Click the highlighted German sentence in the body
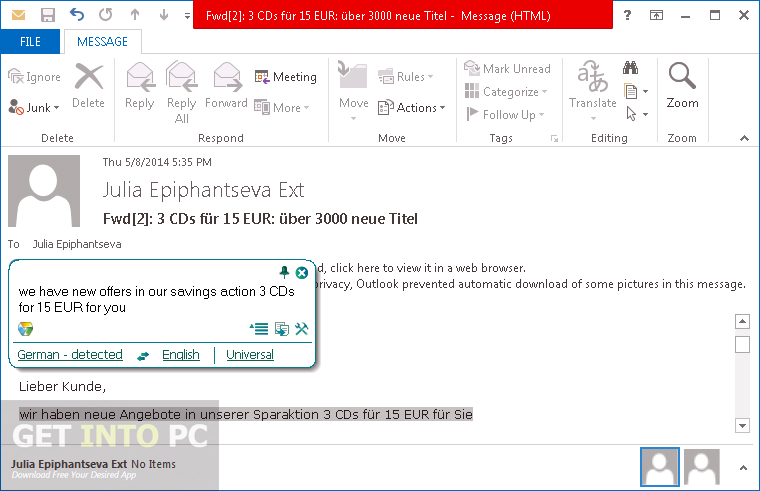760x491 pixels. coord(246,414)
